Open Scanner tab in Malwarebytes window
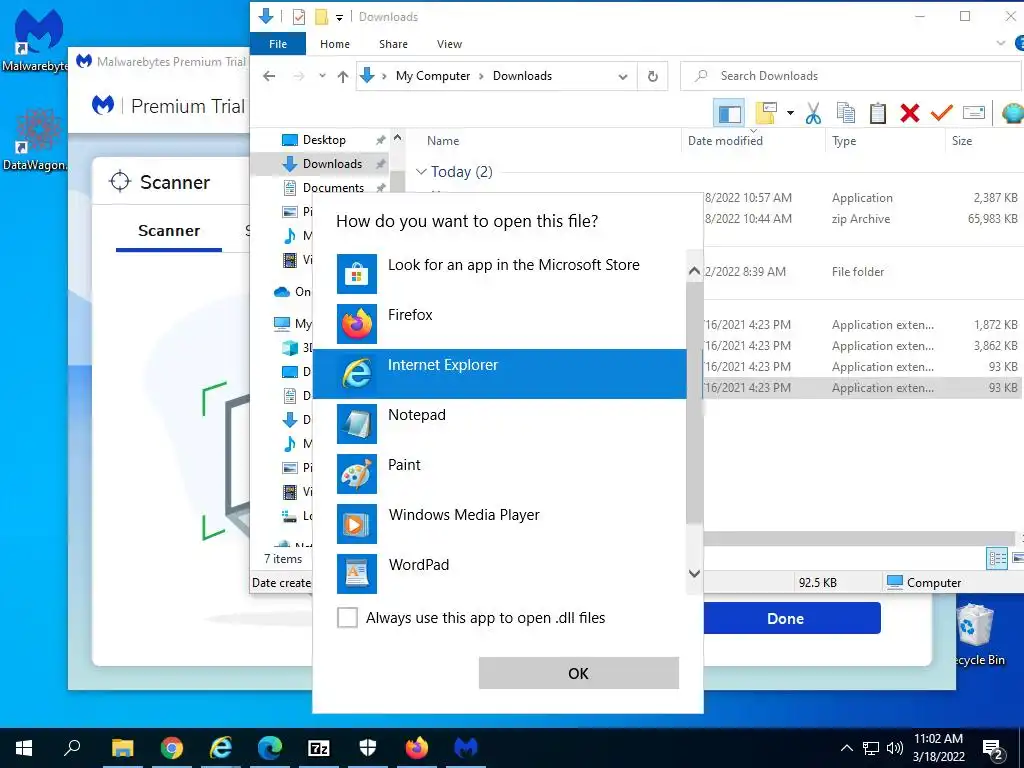 [168, 231]
